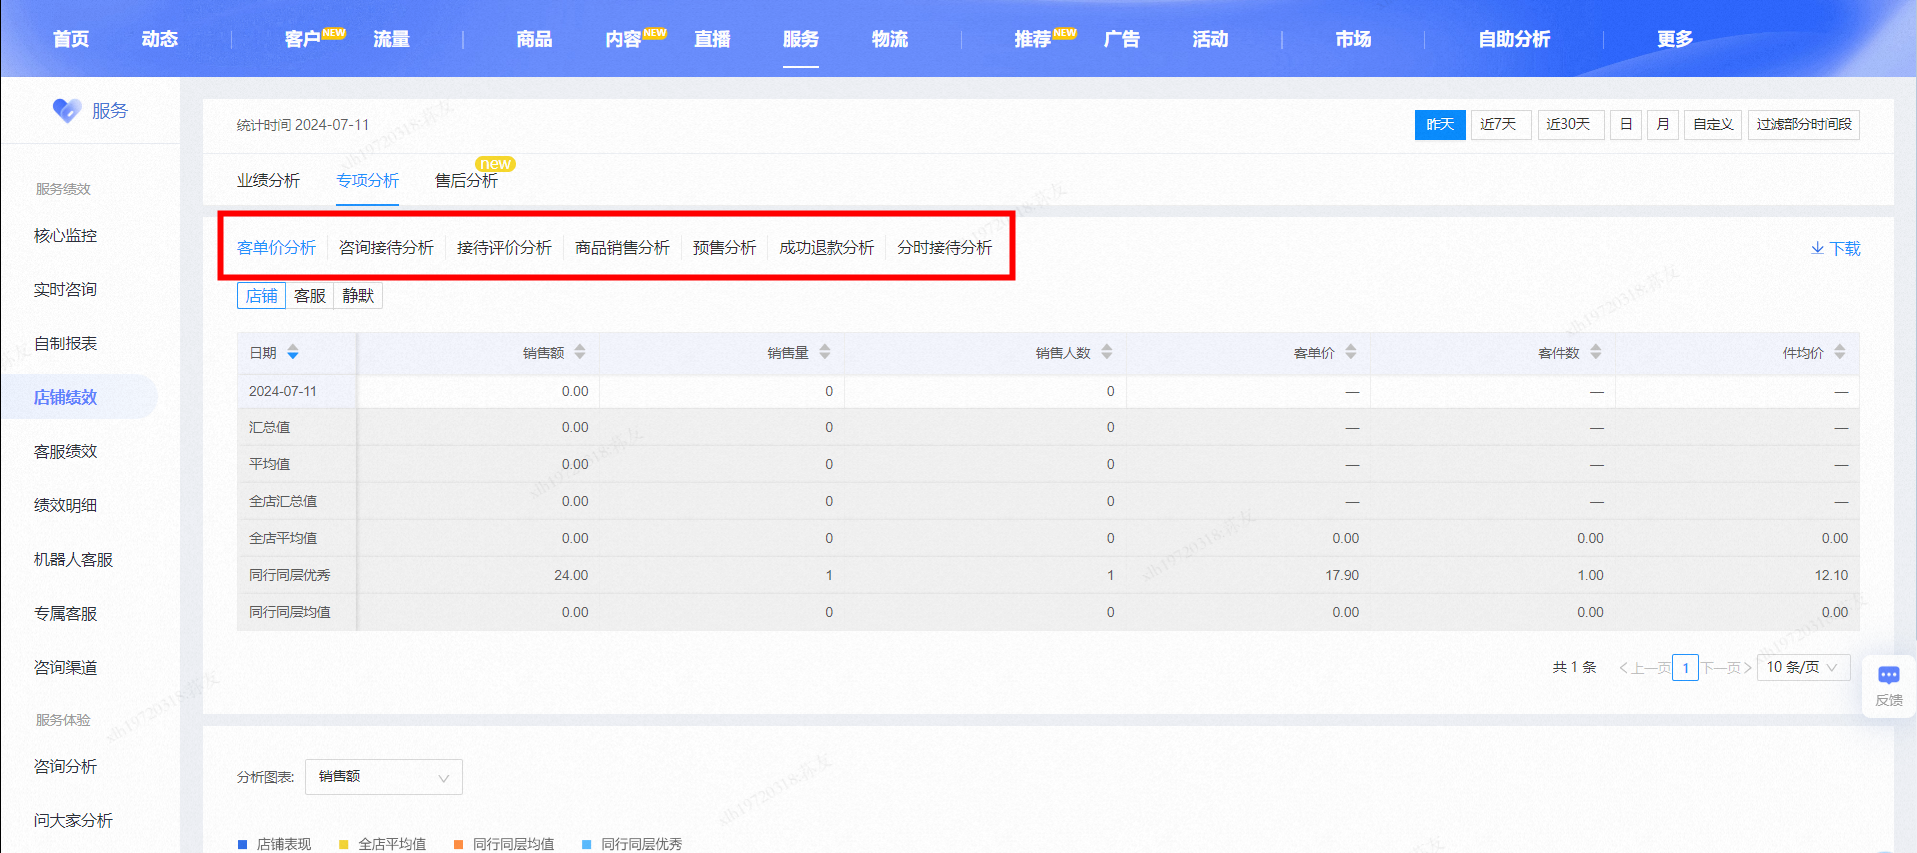Switch to the 售后分析 tab

click(x=466, y=181)
